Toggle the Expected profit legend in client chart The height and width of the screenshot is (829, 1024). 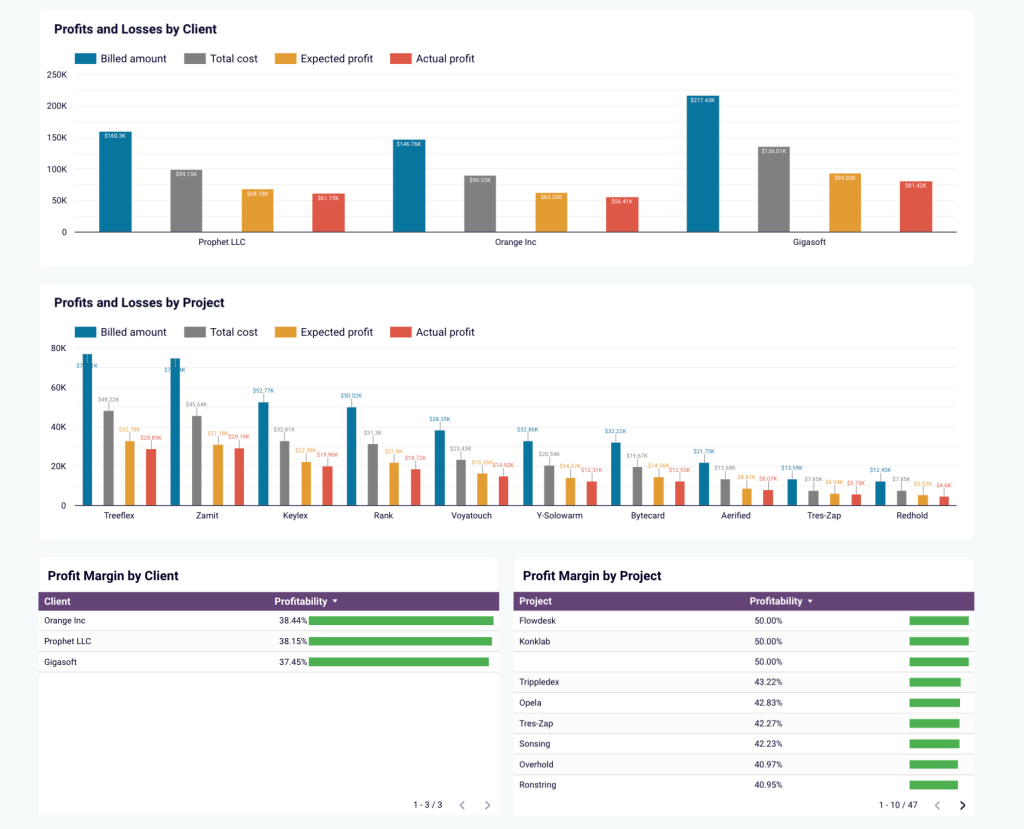coord(323,58)
